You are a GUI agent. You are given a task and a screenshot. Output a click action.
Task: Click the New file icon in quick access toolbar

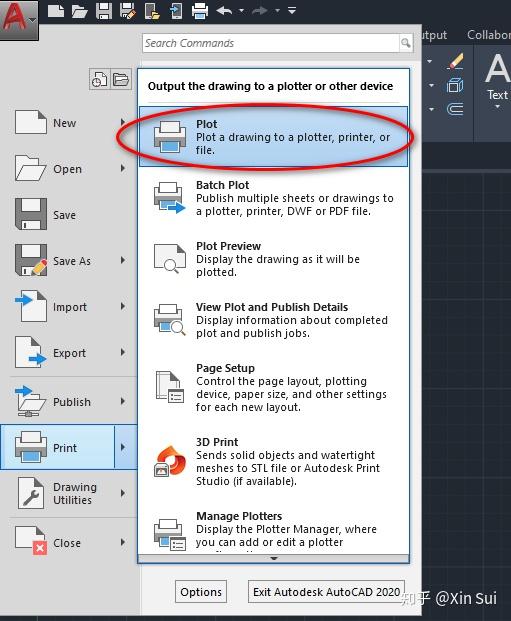[x=55, y=11]
